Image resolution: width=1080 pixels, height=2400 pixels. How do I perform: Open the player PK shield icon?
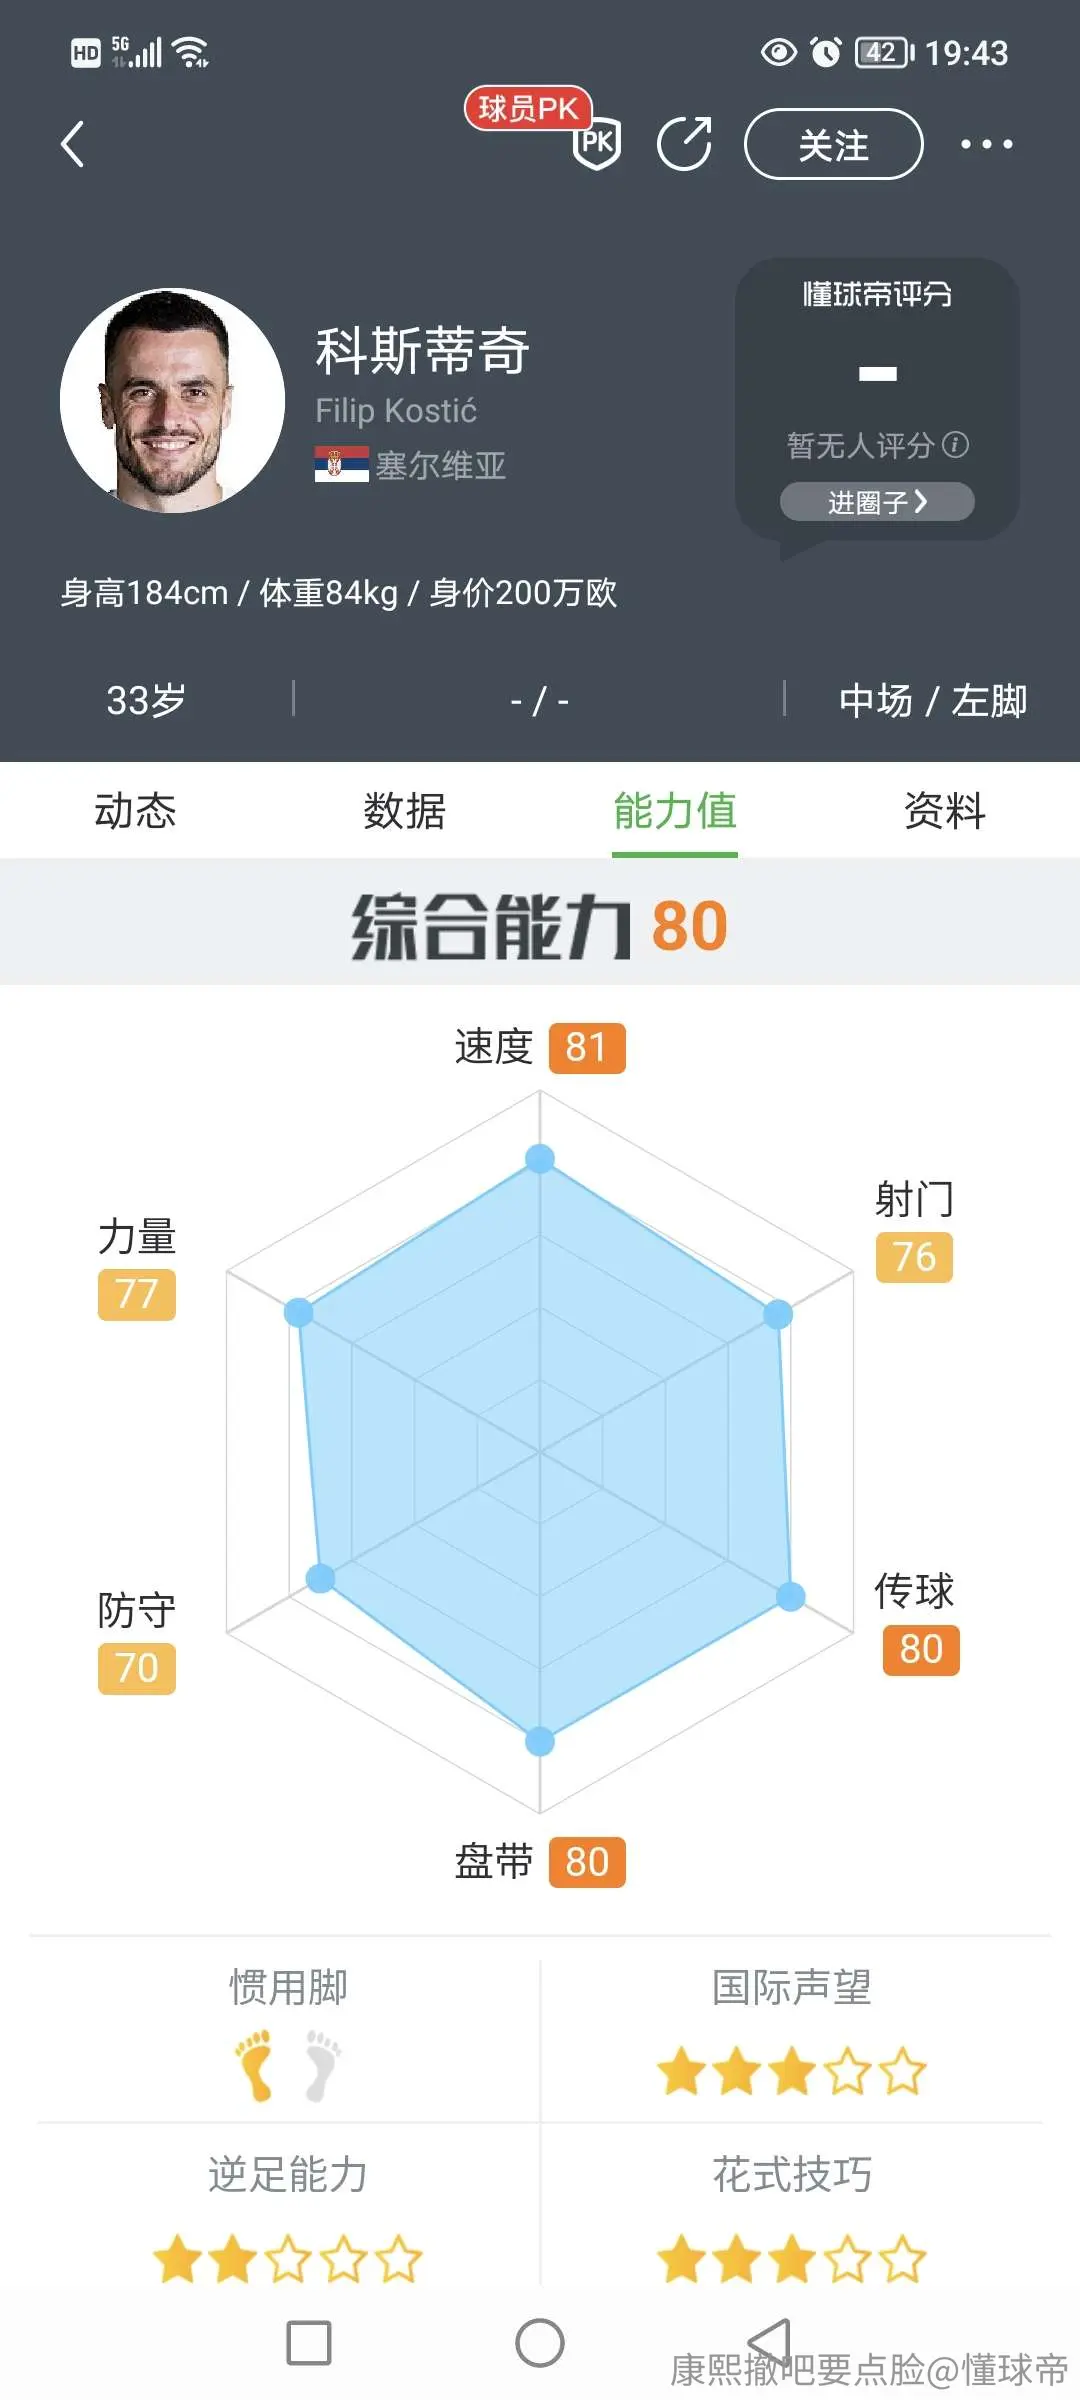(x=597, y=144)
